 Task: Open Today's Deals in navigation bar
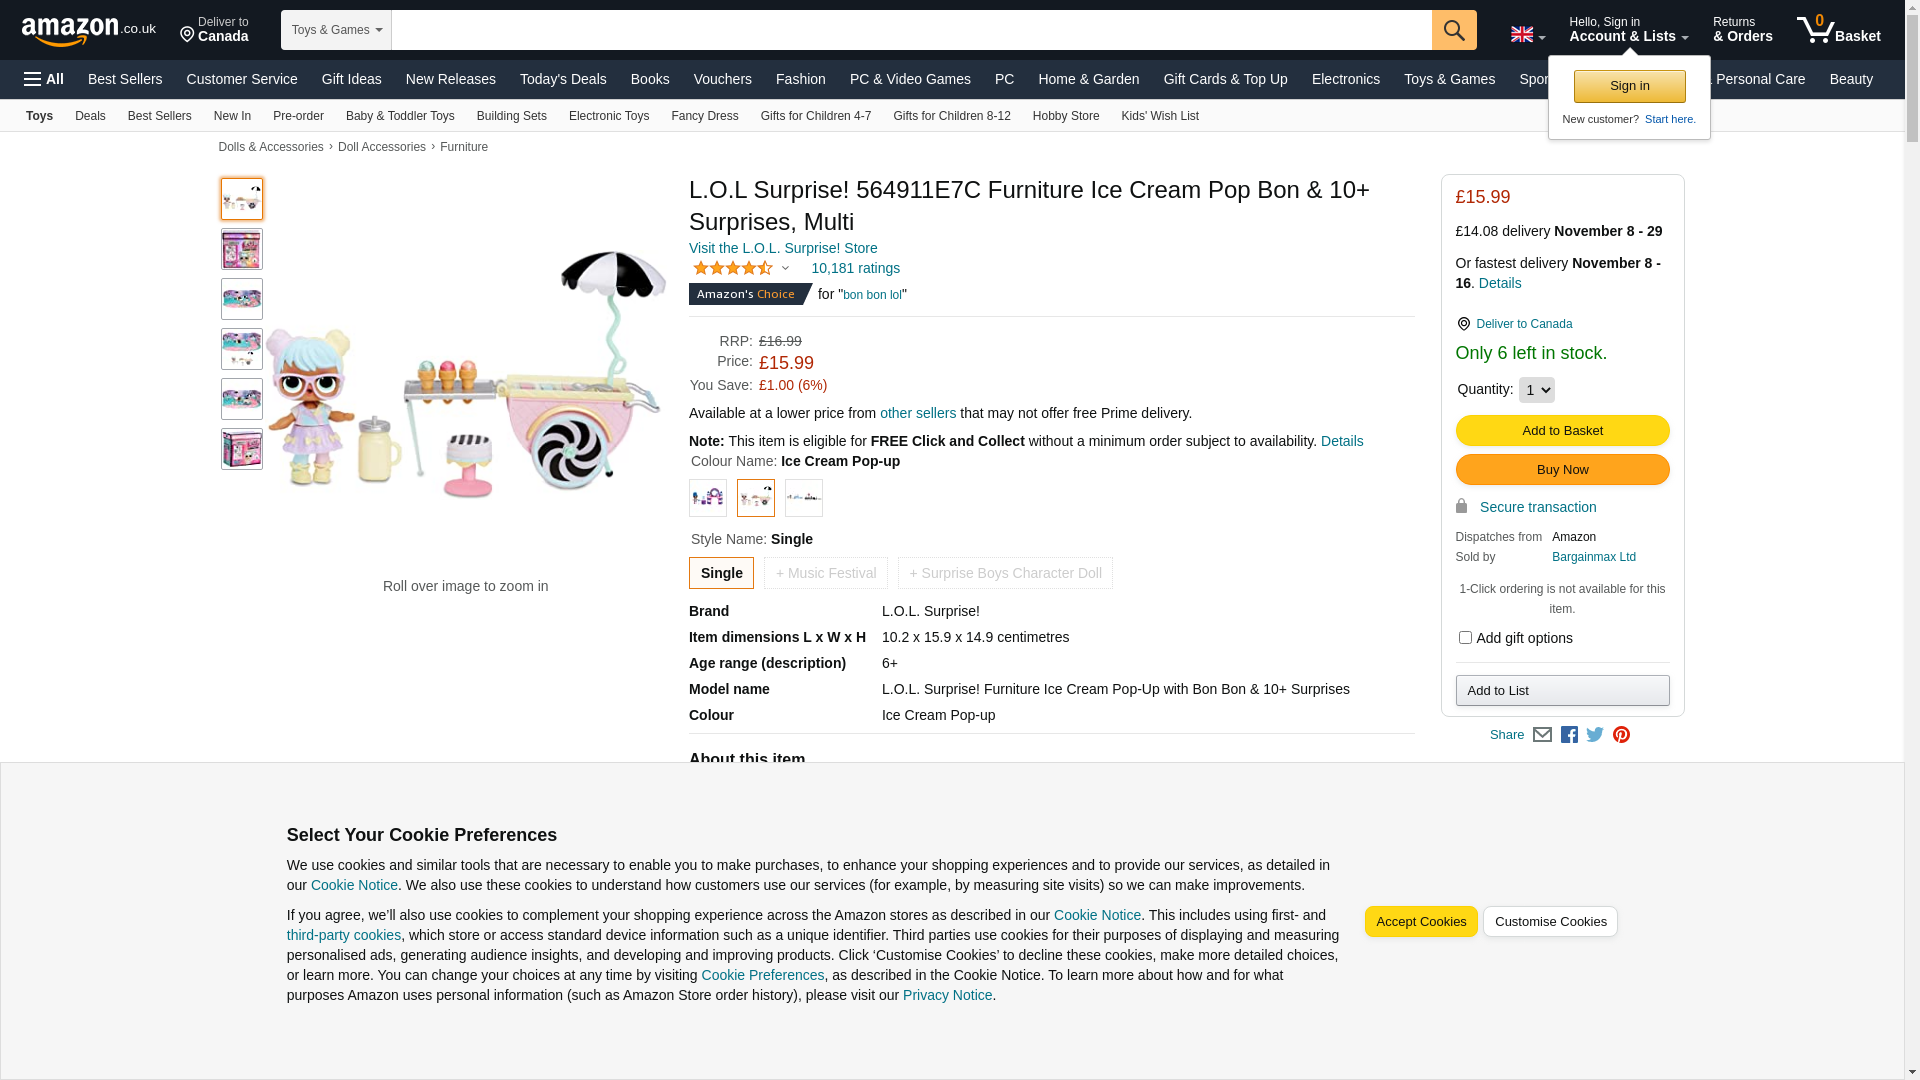point(563,79)
